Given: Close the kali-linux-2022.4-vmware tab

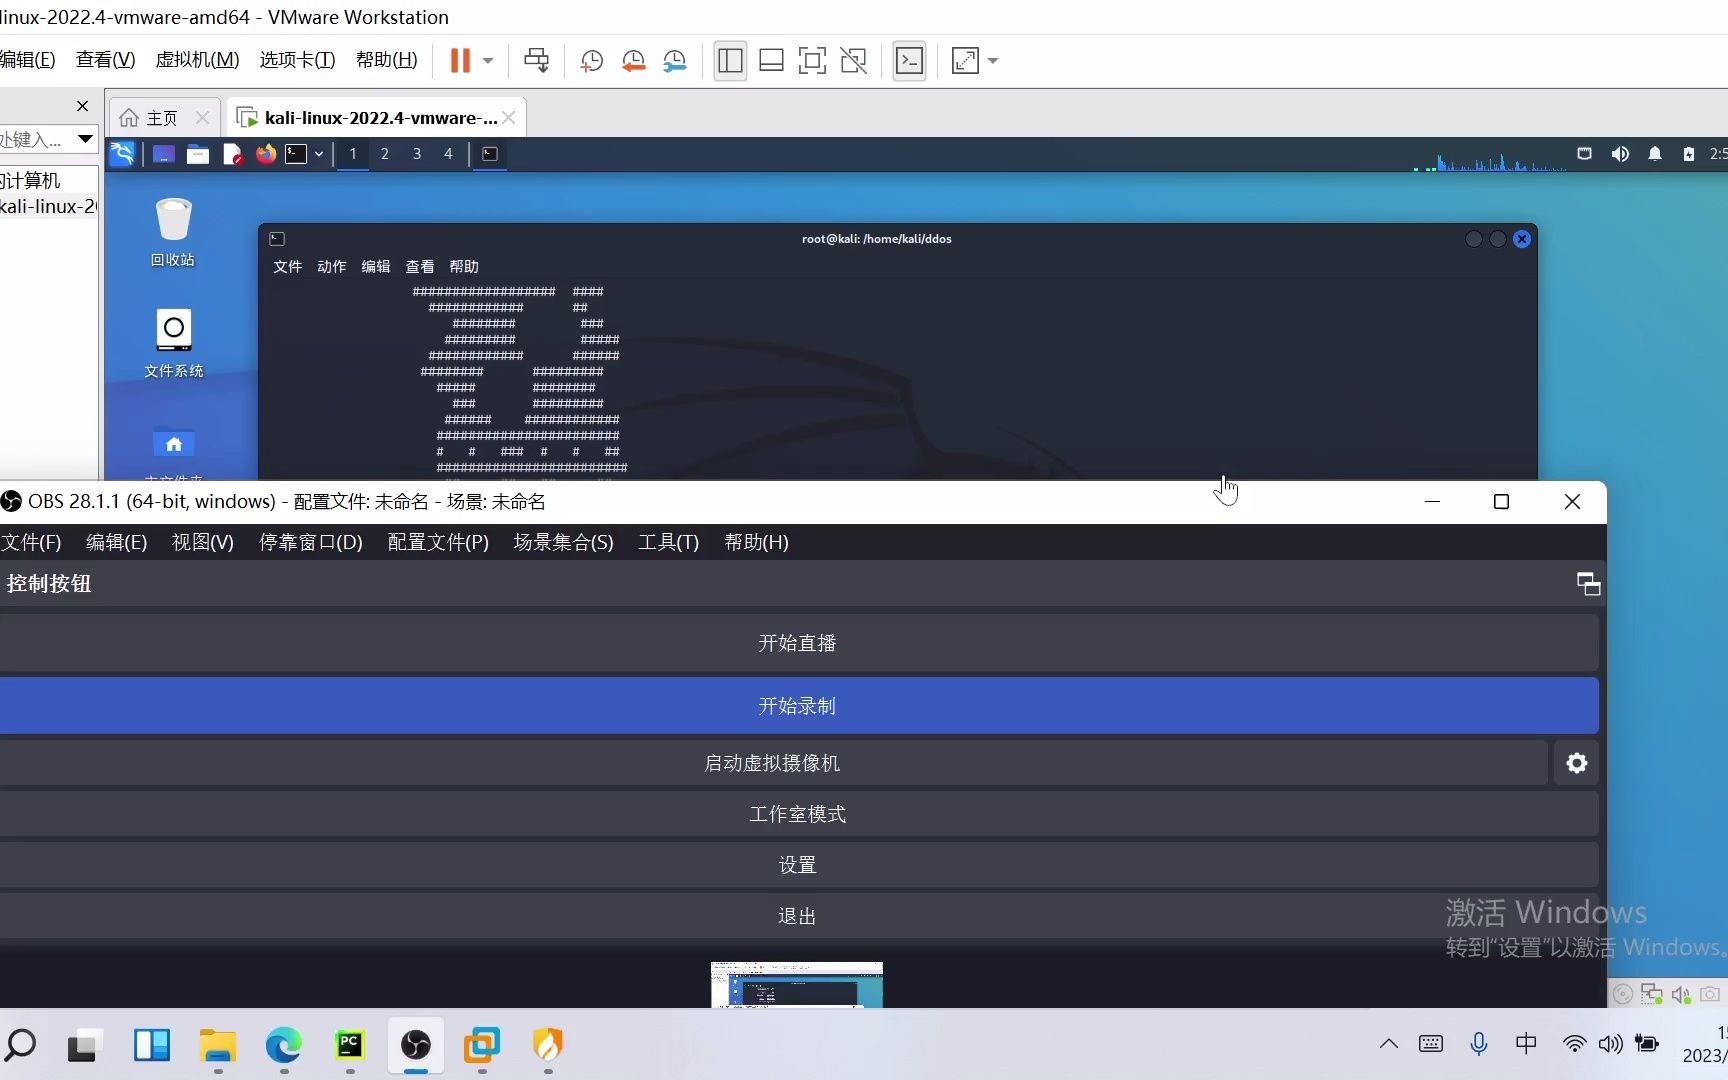Looking at the screenshot, I should point(509,118).
